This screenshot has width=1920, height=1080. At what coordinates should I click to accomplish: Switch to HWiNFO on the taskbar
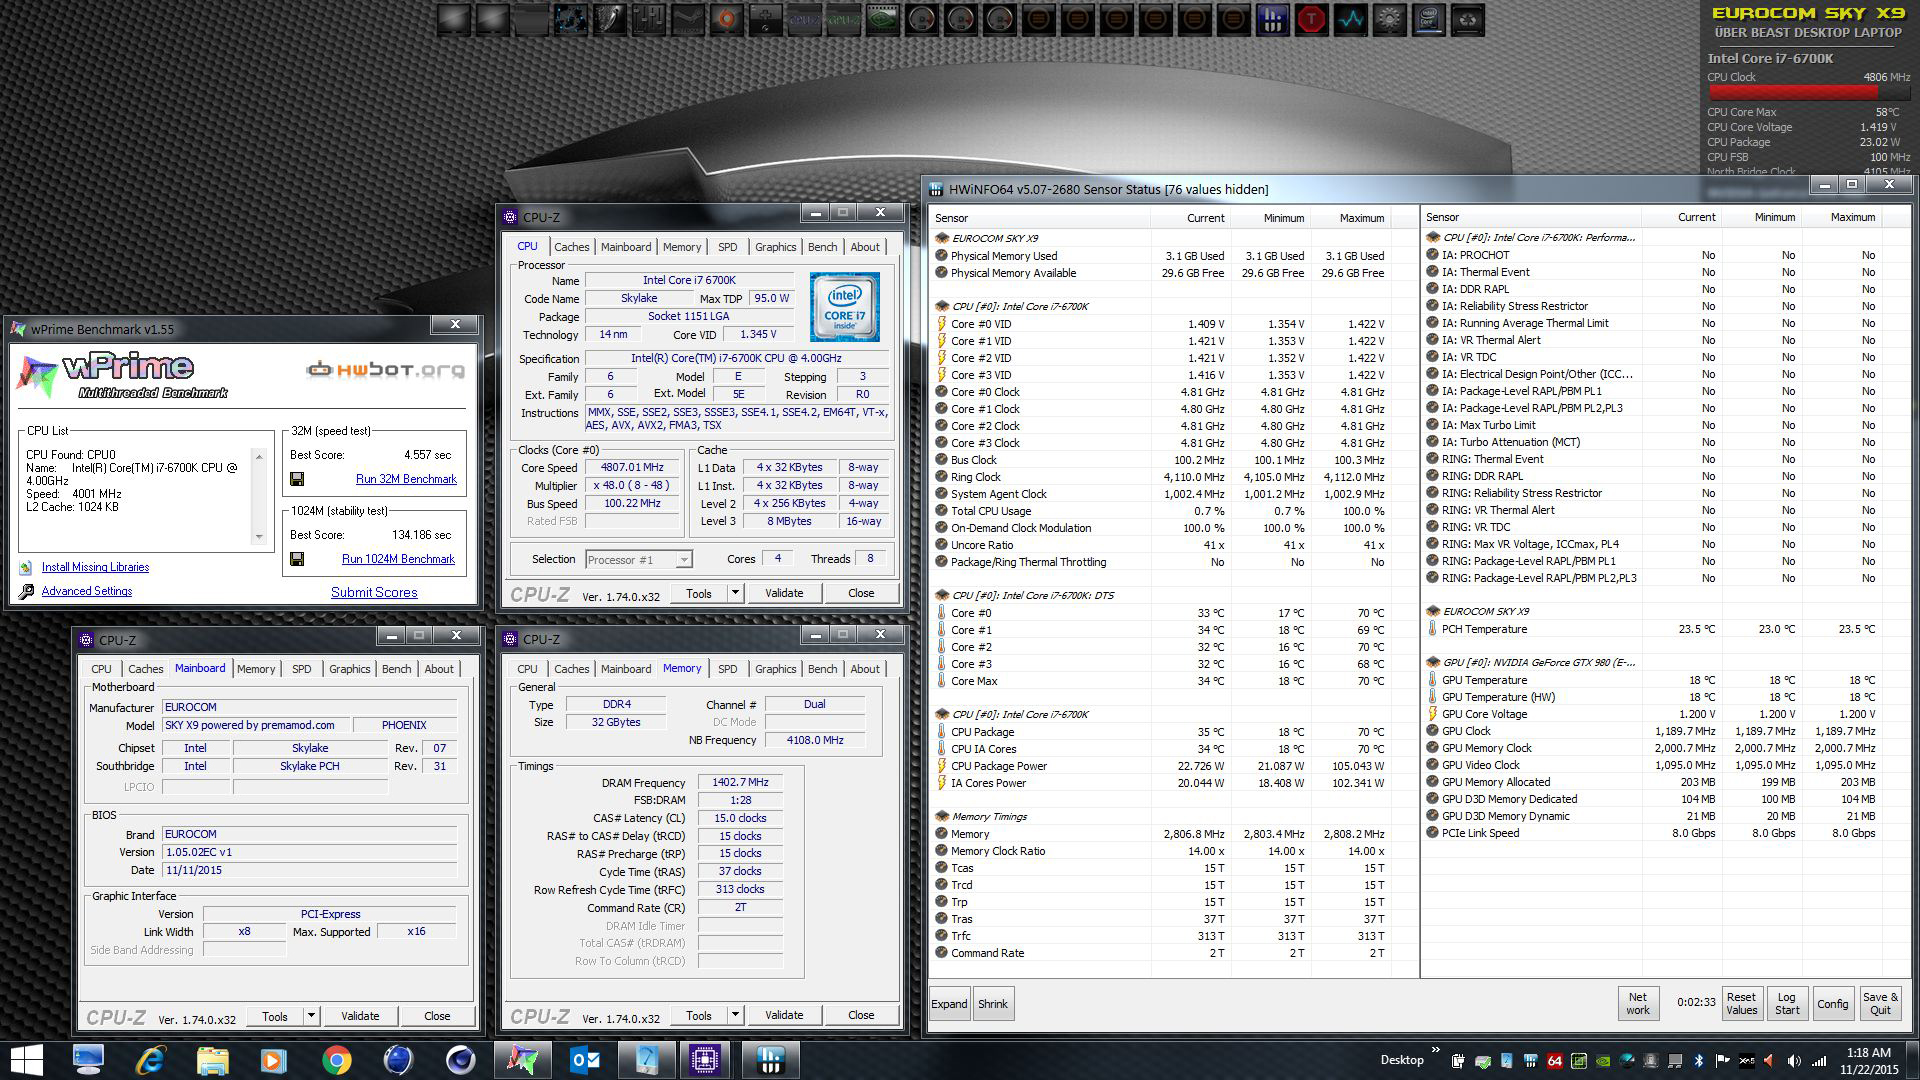click(x=770, y=1059)
